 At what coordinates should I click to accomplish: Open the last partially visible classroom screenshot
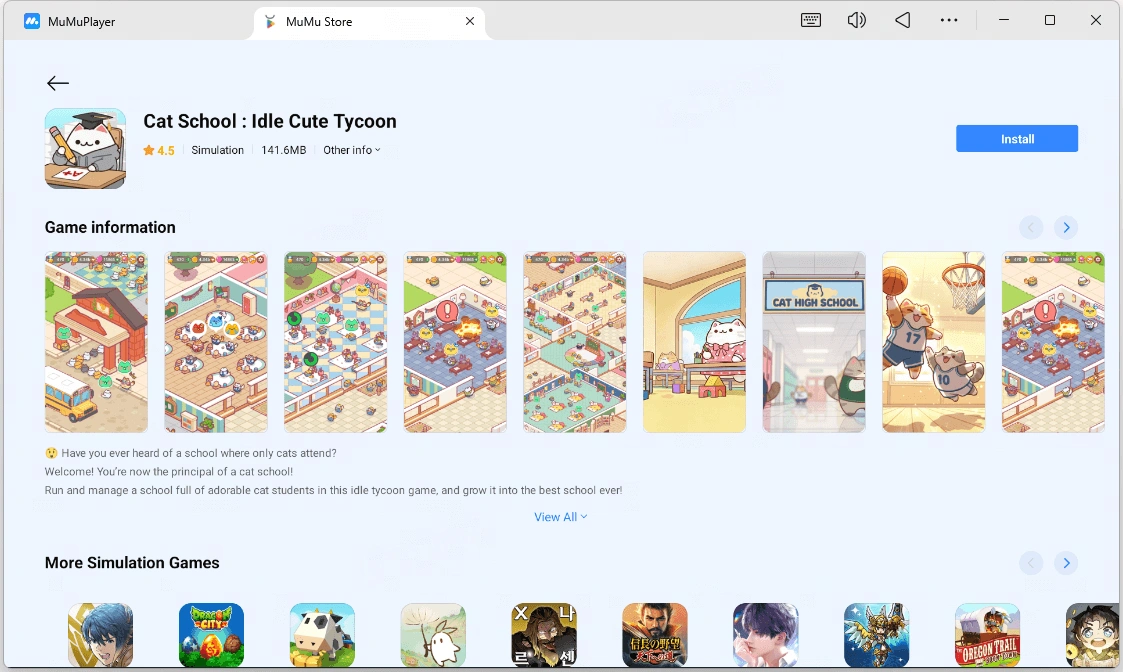pyautogui.click(x=1054, y=342)
